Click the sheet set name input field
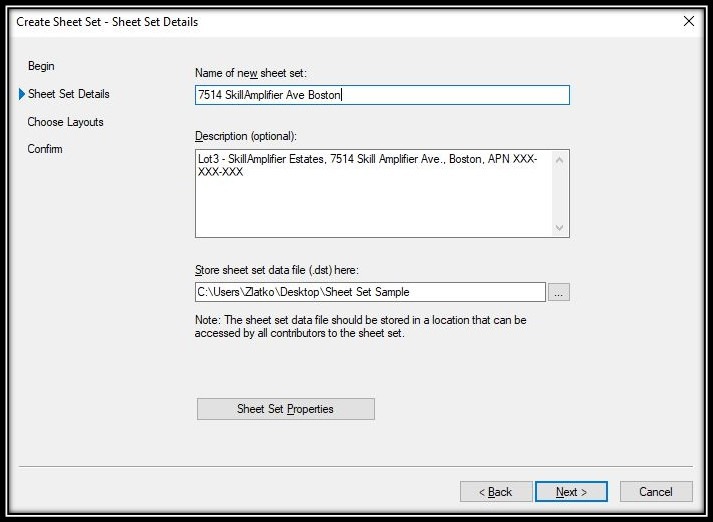This screenshot has height=522, width=713. 382,95
